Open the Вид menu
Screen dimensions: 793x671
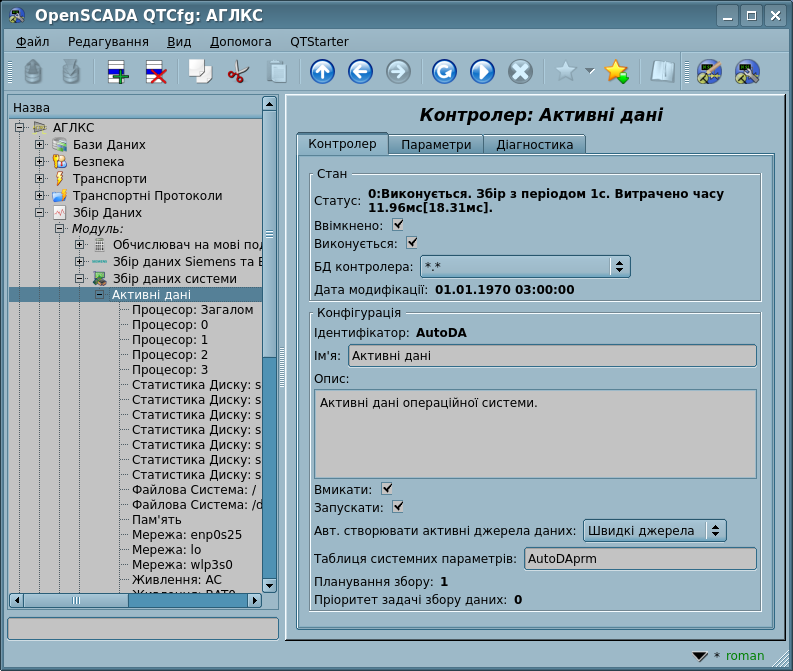179,41
